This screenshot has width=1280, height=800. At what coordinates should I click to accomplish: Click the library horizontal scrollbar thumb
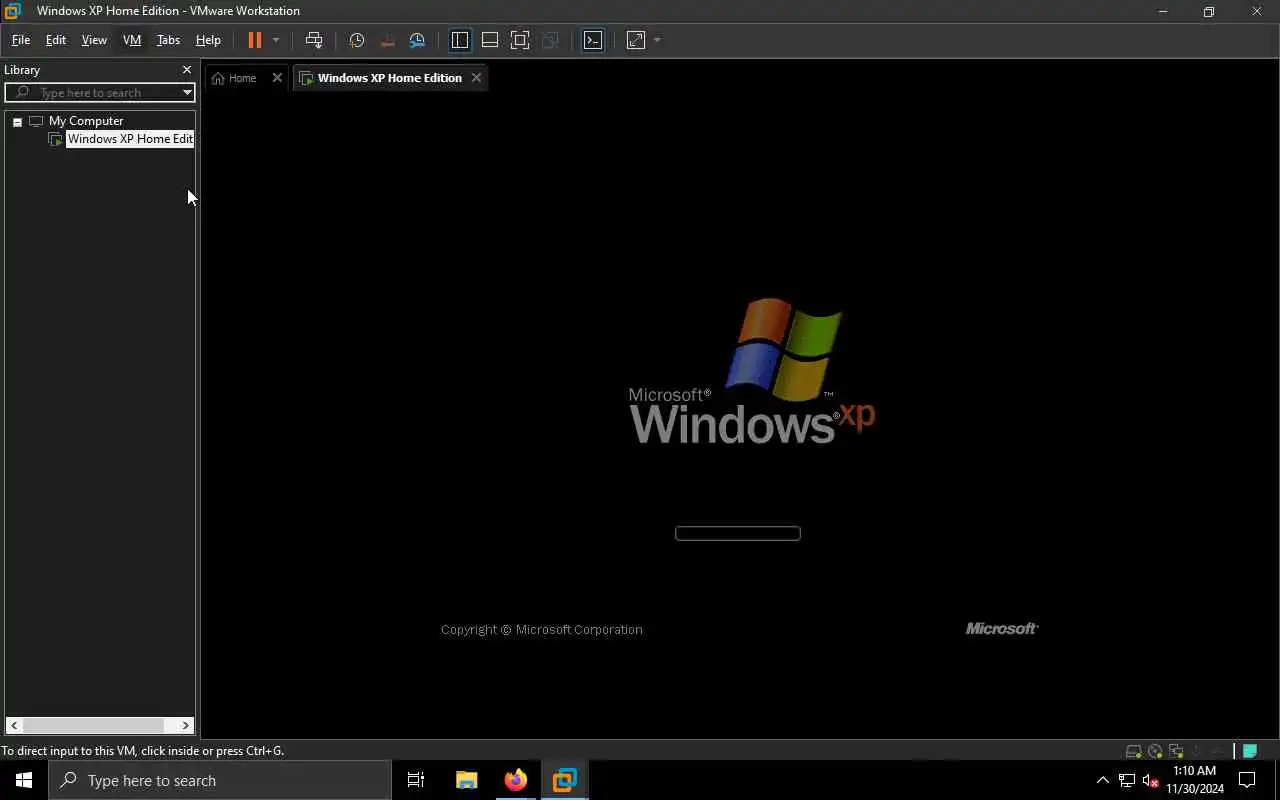tap(94, 725)
